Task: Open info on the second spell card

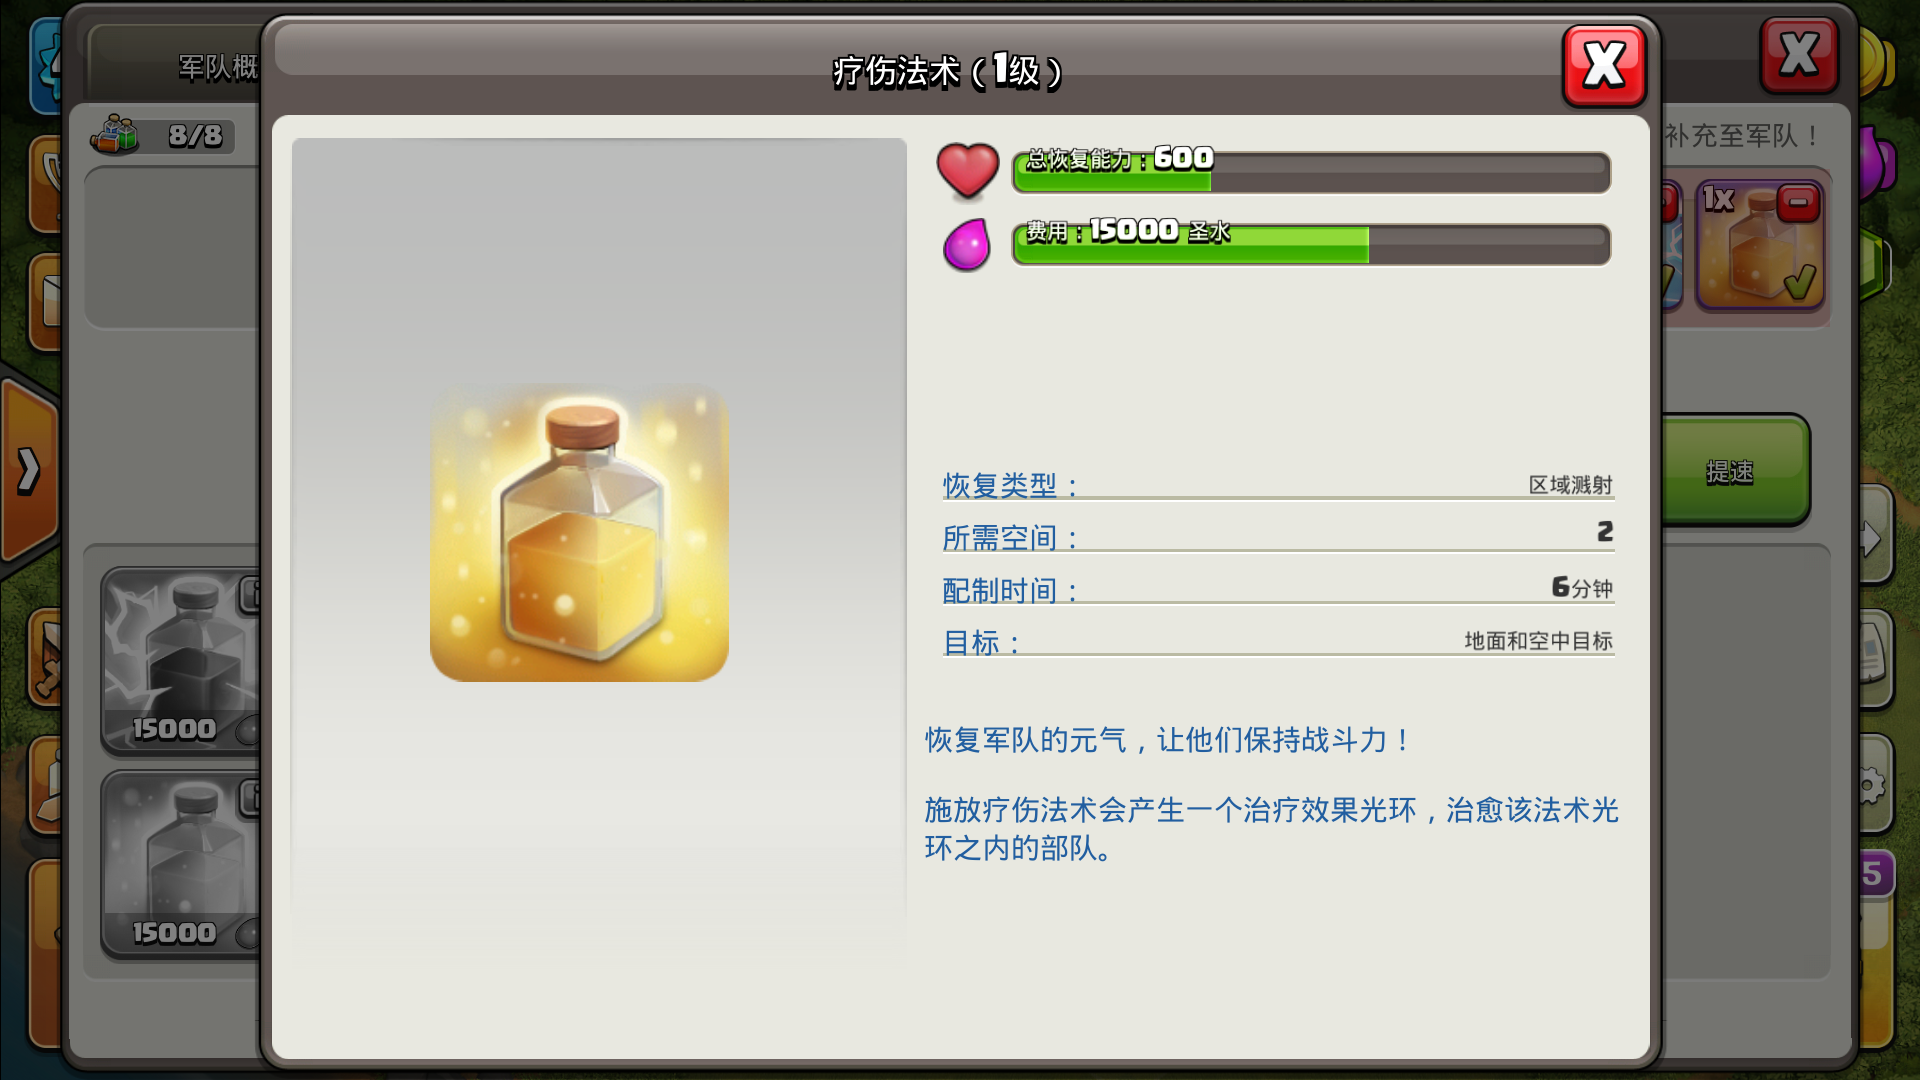Action: [x=251, y=798]
